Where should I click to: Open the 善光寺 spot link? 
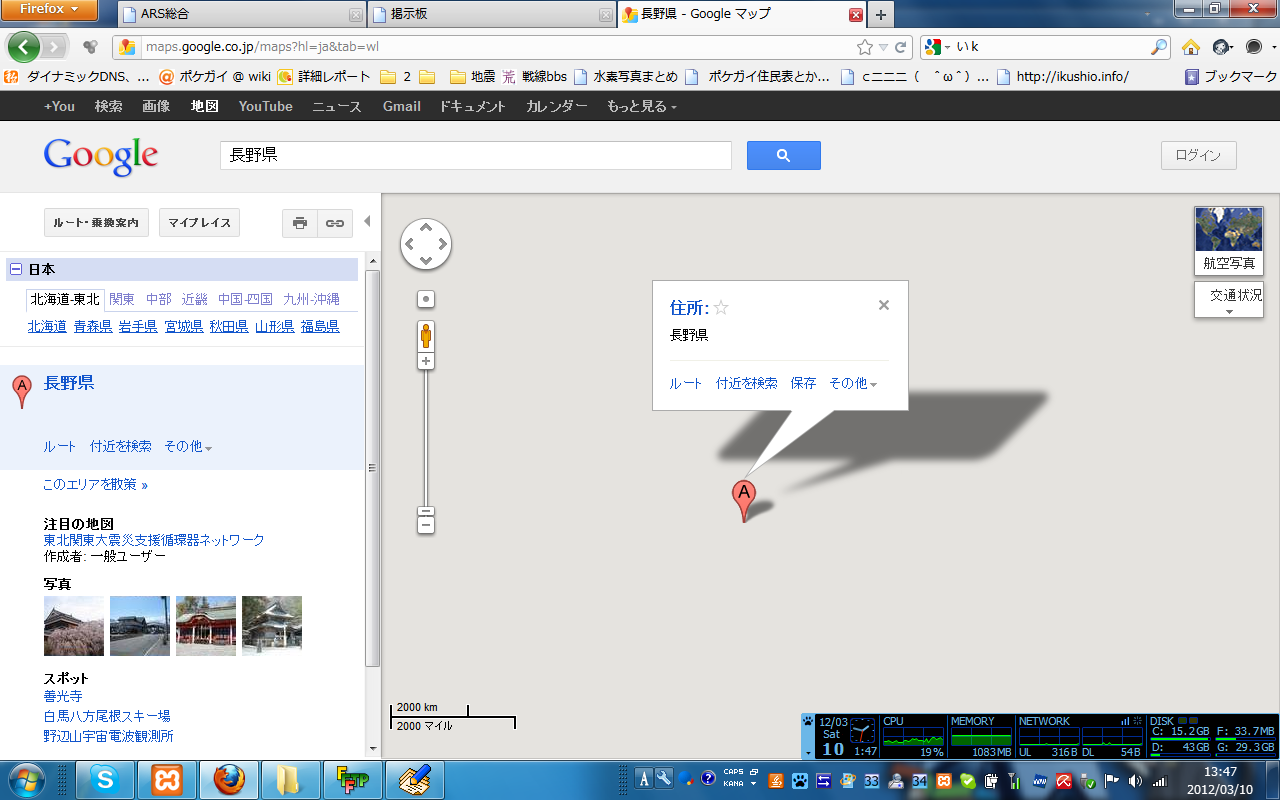point(62,696)
